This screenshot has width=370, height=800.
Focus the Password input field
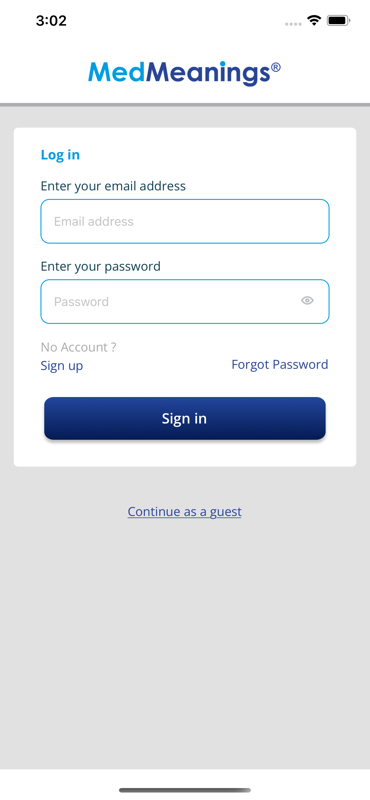coord(185,301)
